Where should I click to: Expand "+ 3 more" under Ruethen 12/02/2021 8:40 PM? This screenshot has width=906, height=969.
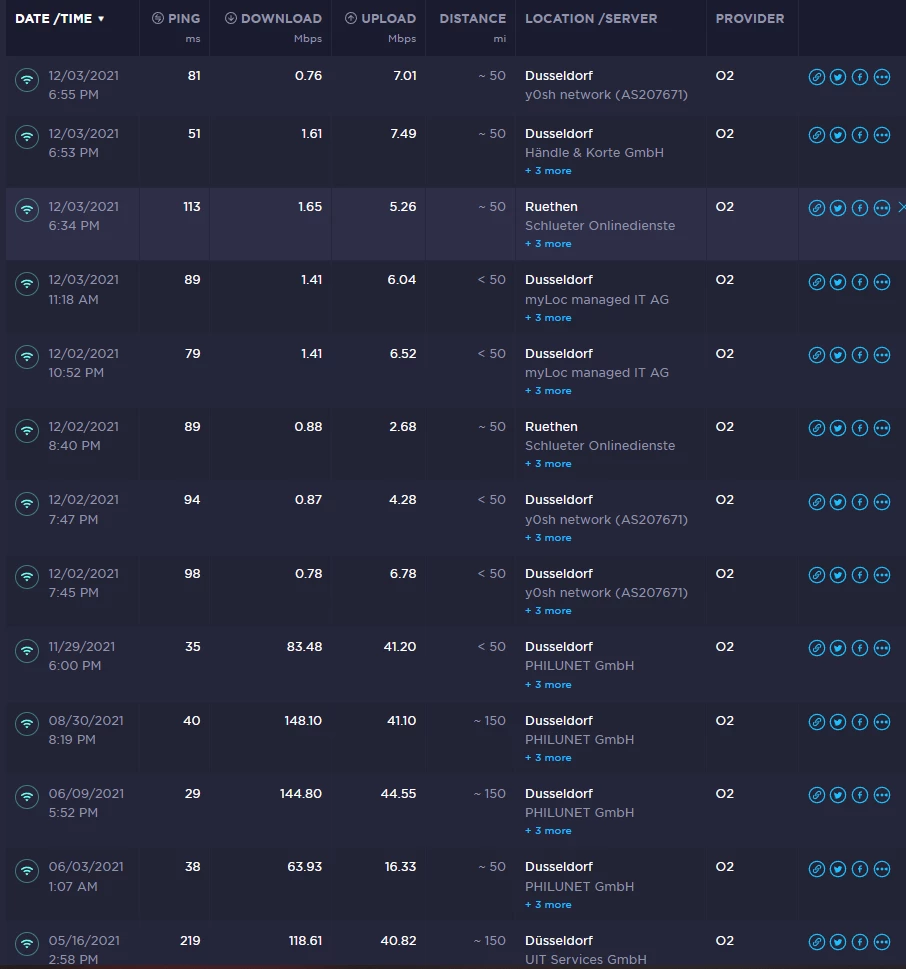pos(548,464)
